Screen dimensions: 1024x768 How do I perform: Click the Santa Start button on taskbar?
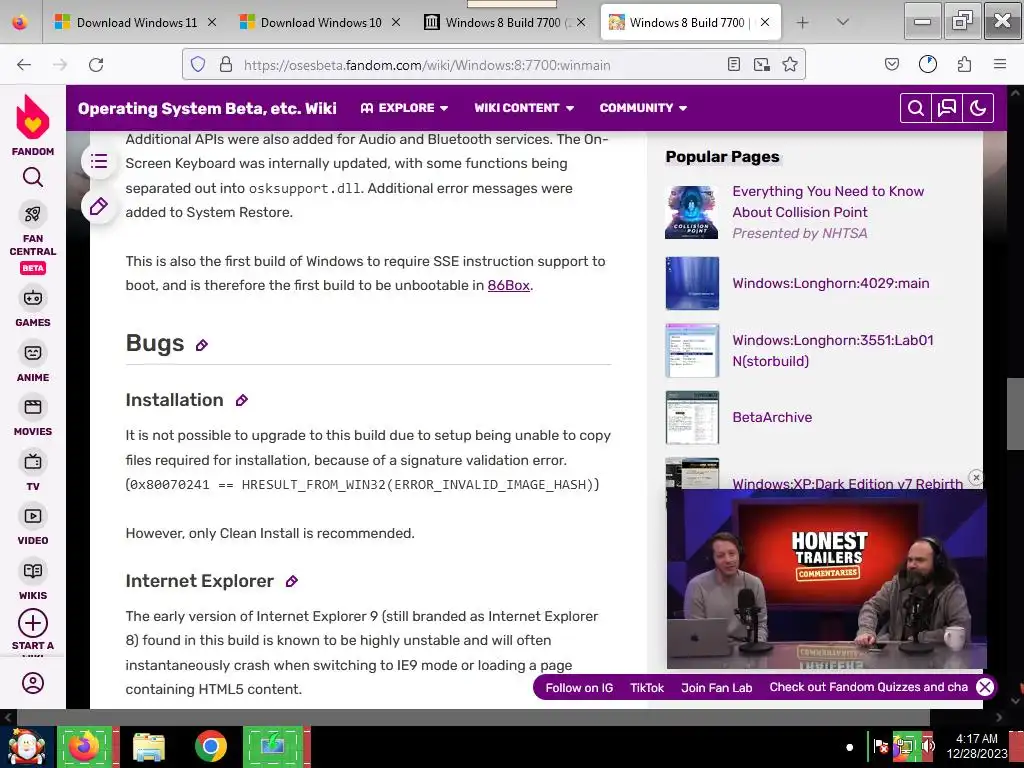tap(26, 746)
